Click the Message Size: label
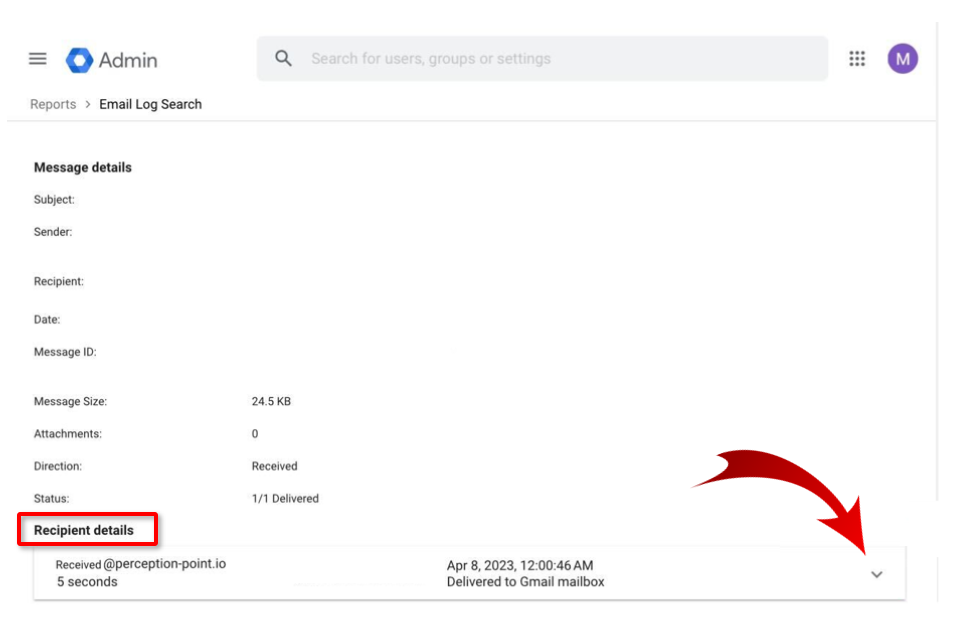Screen dimensions: 964x626 coord(70,402)
